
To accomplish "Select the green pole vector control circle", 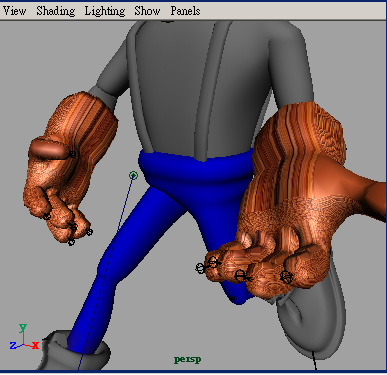I will click(x=133, y=175).
